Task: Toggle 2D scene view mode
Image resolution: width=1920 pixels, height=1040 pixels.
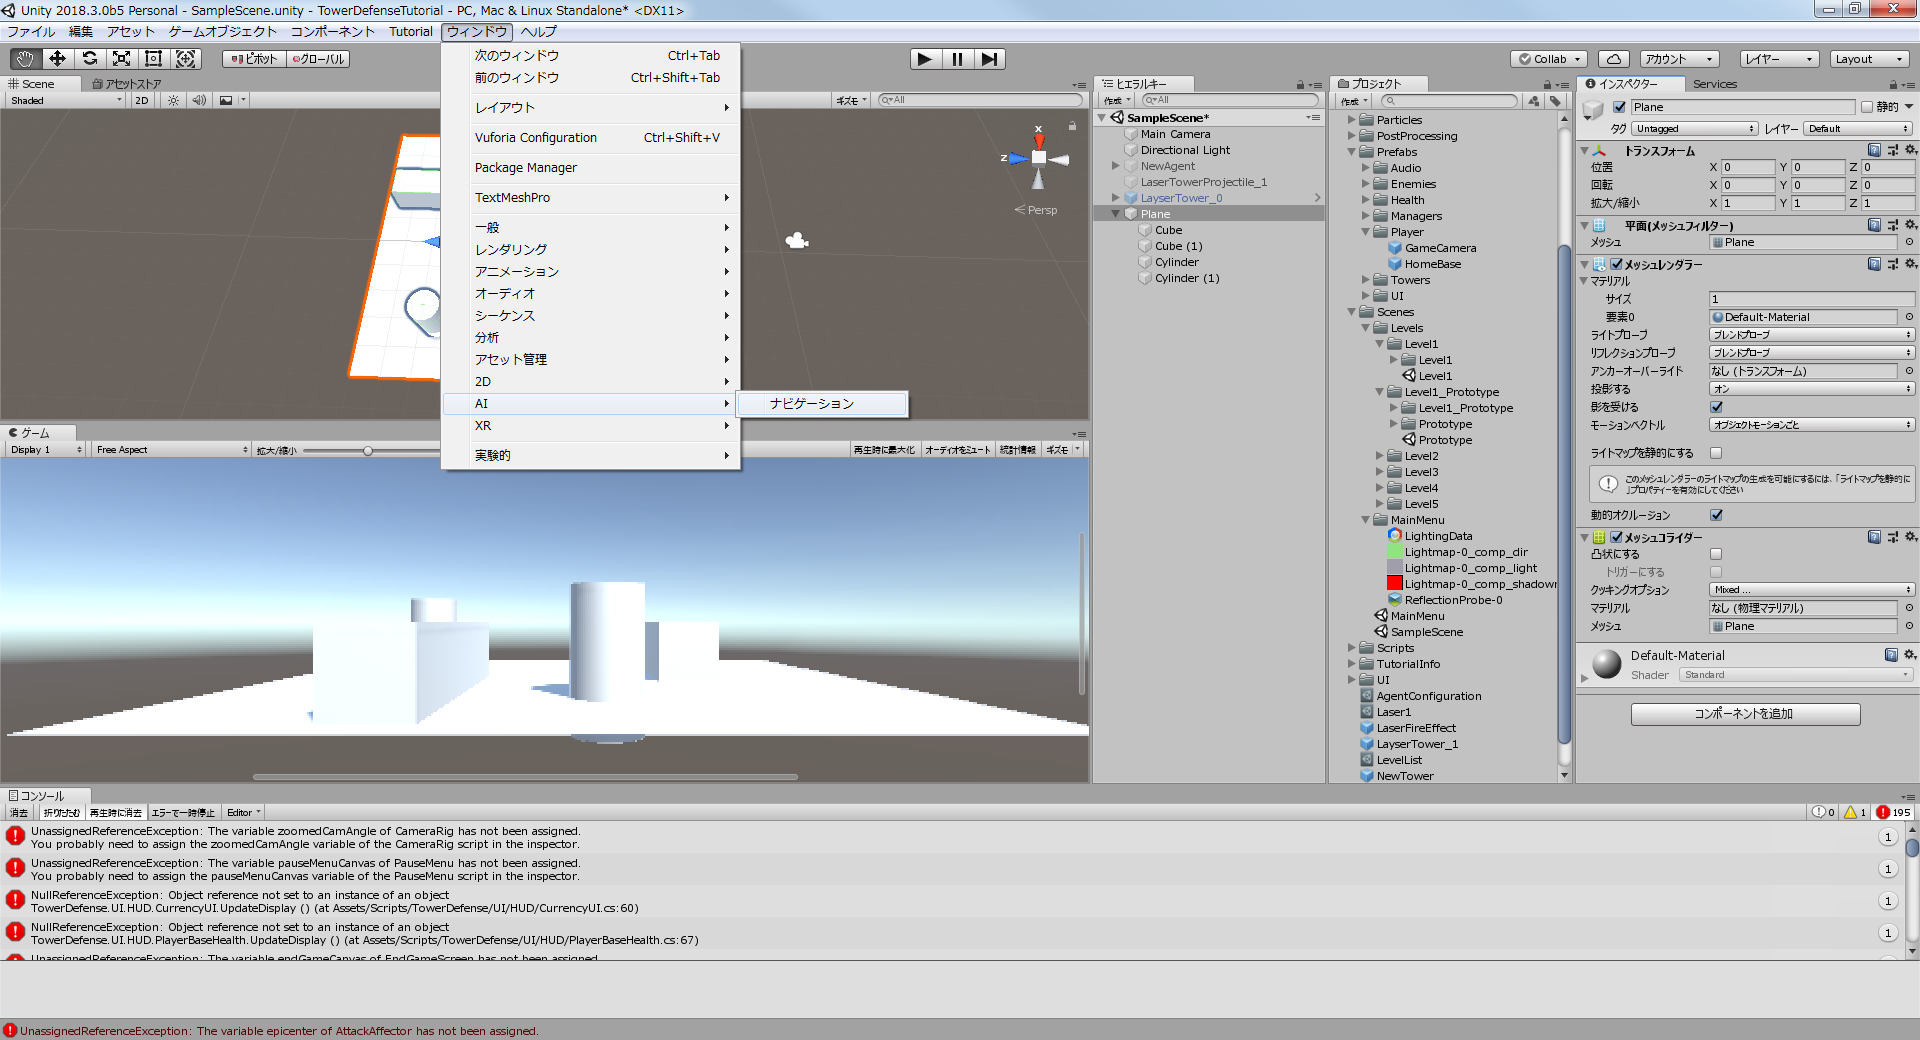Action: point(142,100)
